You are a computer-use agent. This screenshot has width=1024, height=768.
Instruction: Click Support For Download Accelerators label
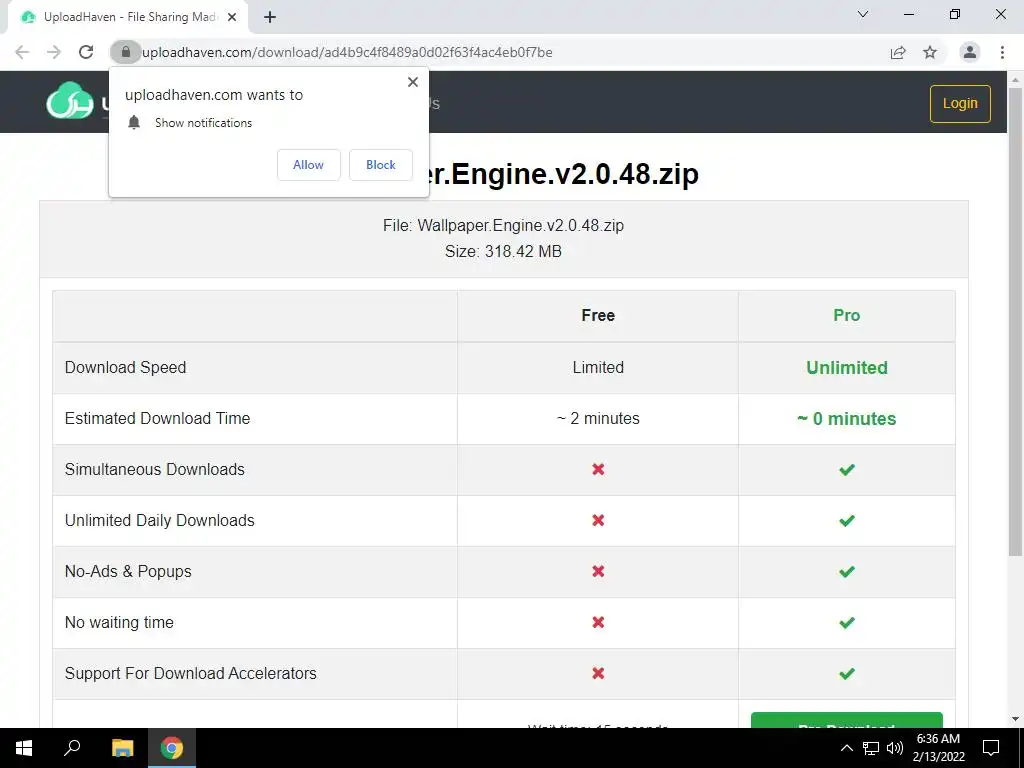pyautogui.click(x=191, y=673)
